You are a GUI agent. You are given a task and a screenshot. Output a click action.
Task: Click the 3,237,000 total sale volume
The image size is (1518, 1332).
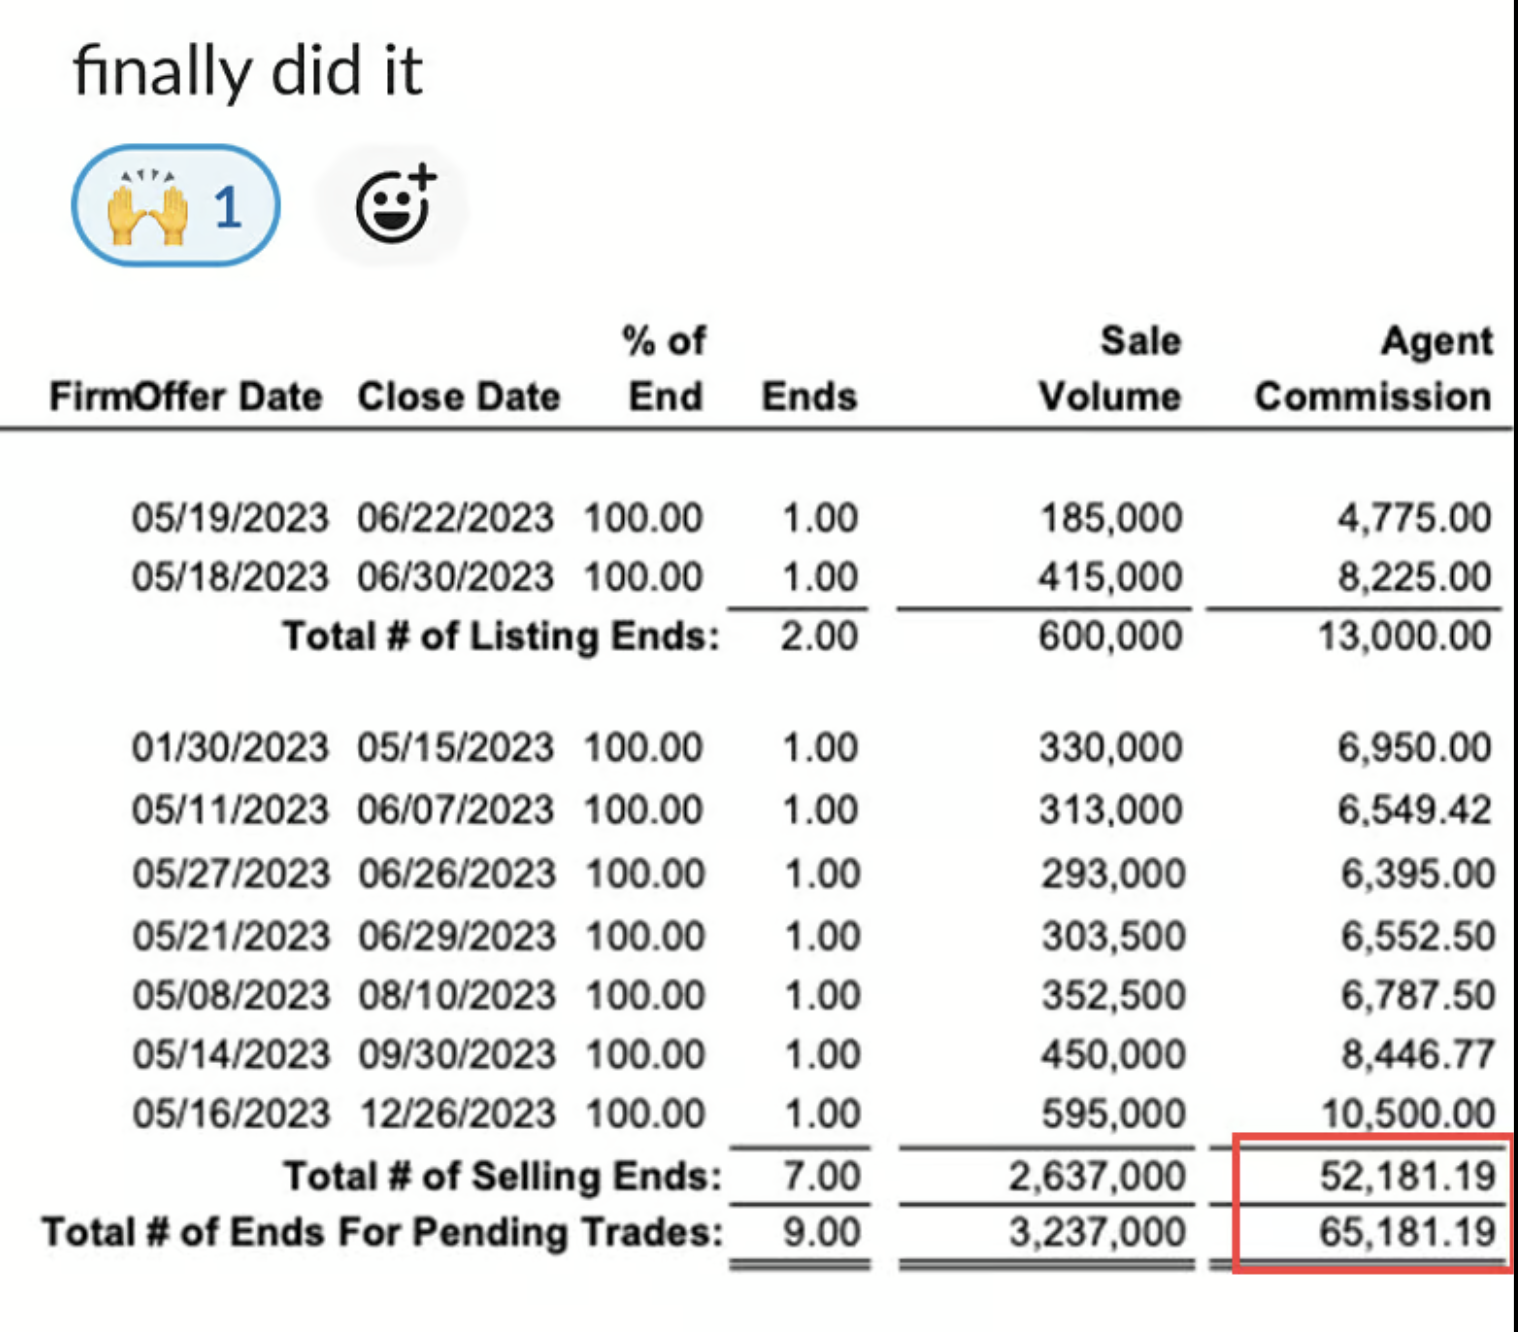(x=1097, y=1232)
